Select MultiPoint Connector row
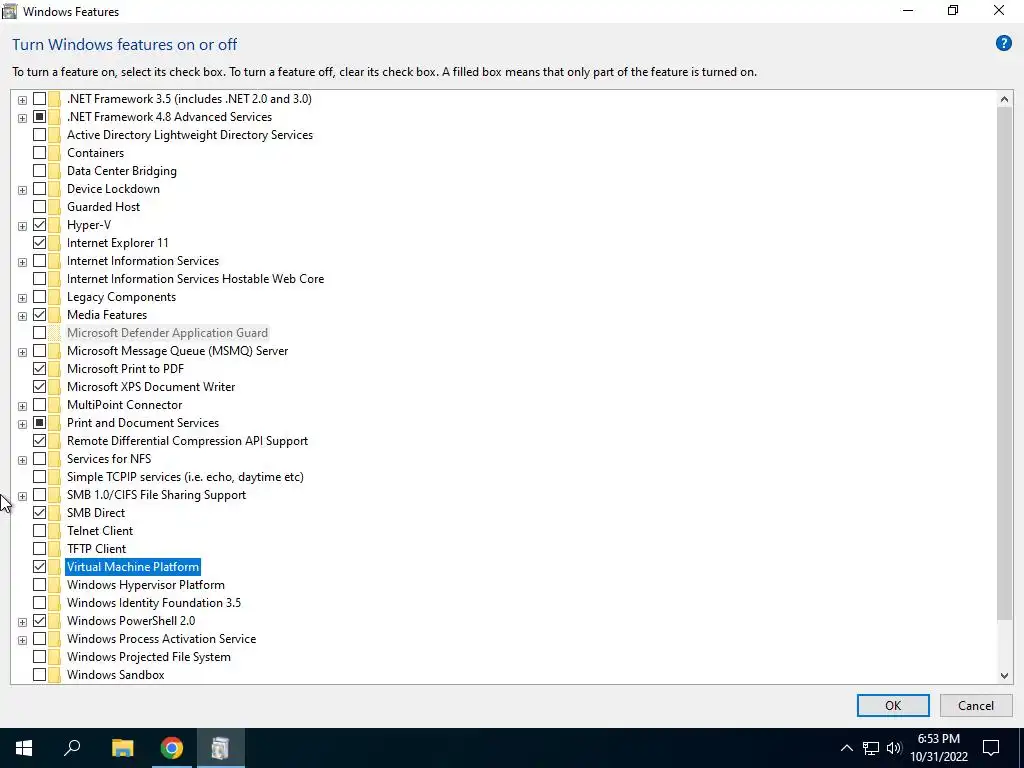1024x768 pixels. pyautogui.click(x=124, y=405)
